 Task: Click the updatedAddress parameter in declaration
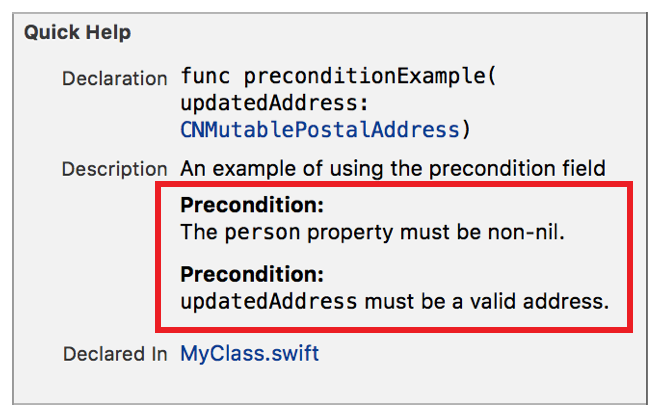(265, 104)
